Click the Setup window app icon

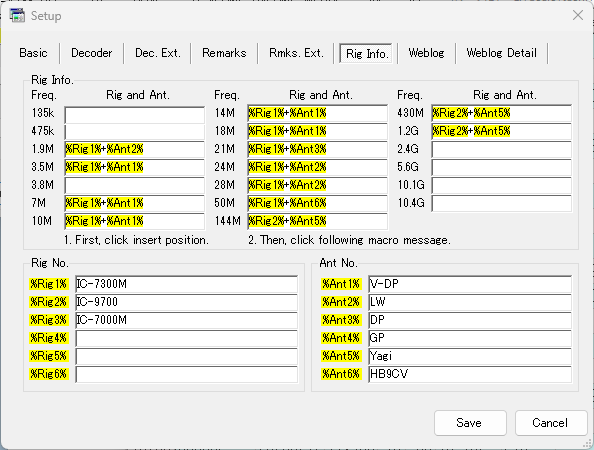(x=17, y=16)
